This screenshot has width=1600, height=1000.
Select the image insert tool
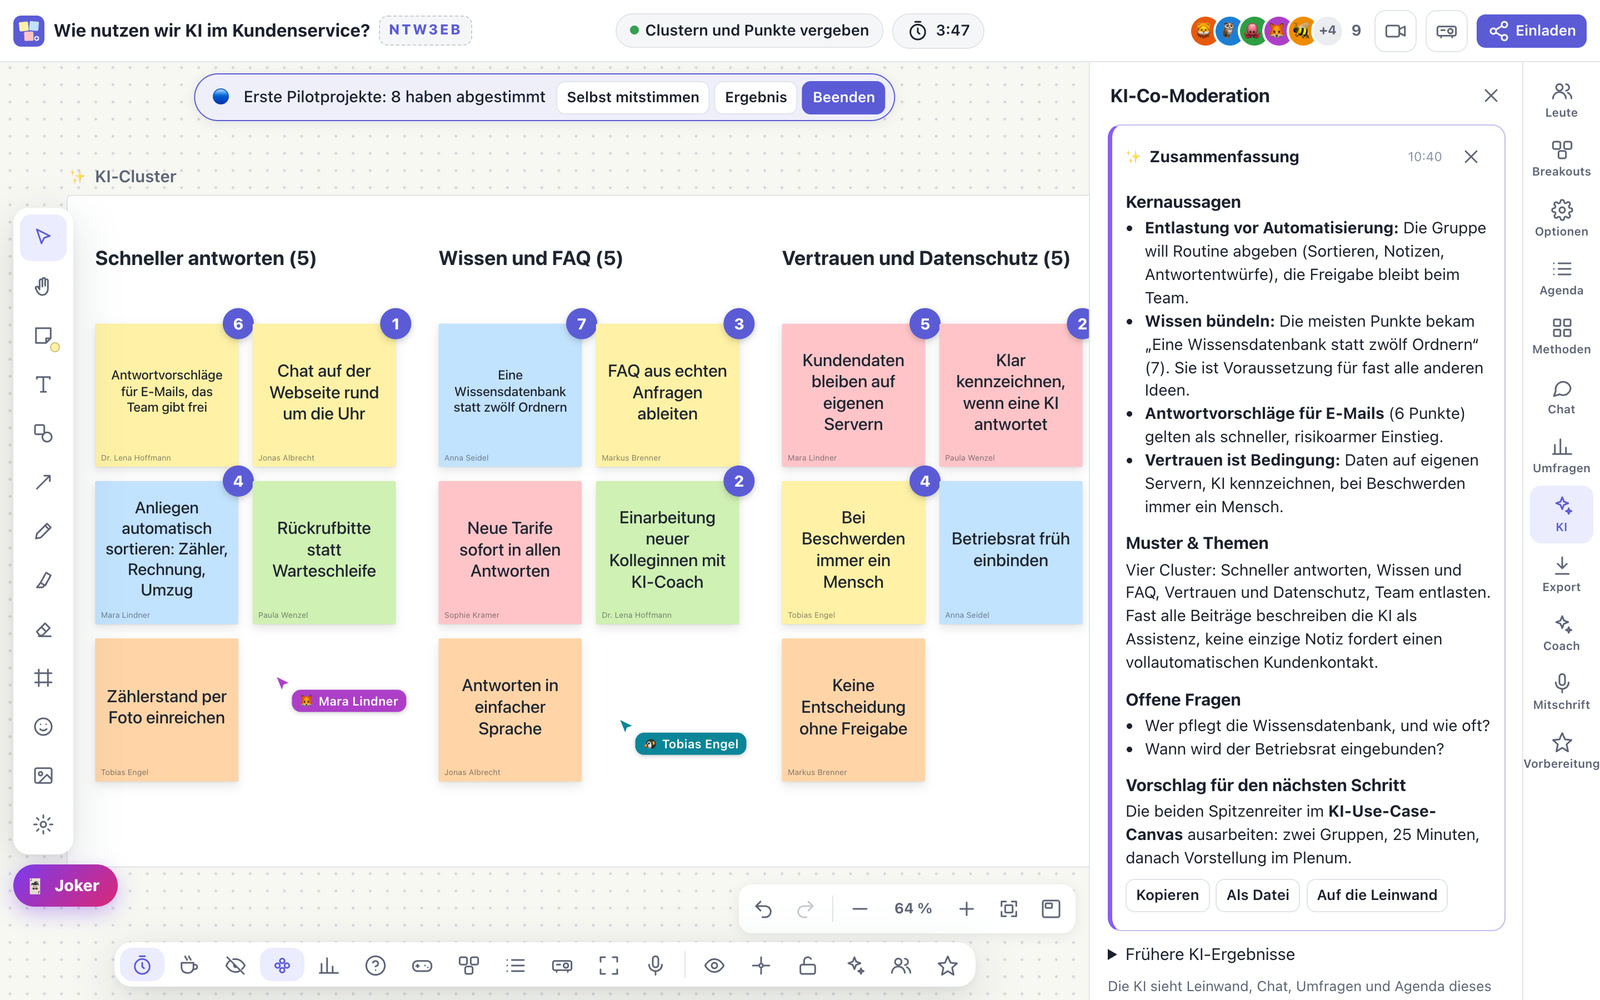coord(43,776)
